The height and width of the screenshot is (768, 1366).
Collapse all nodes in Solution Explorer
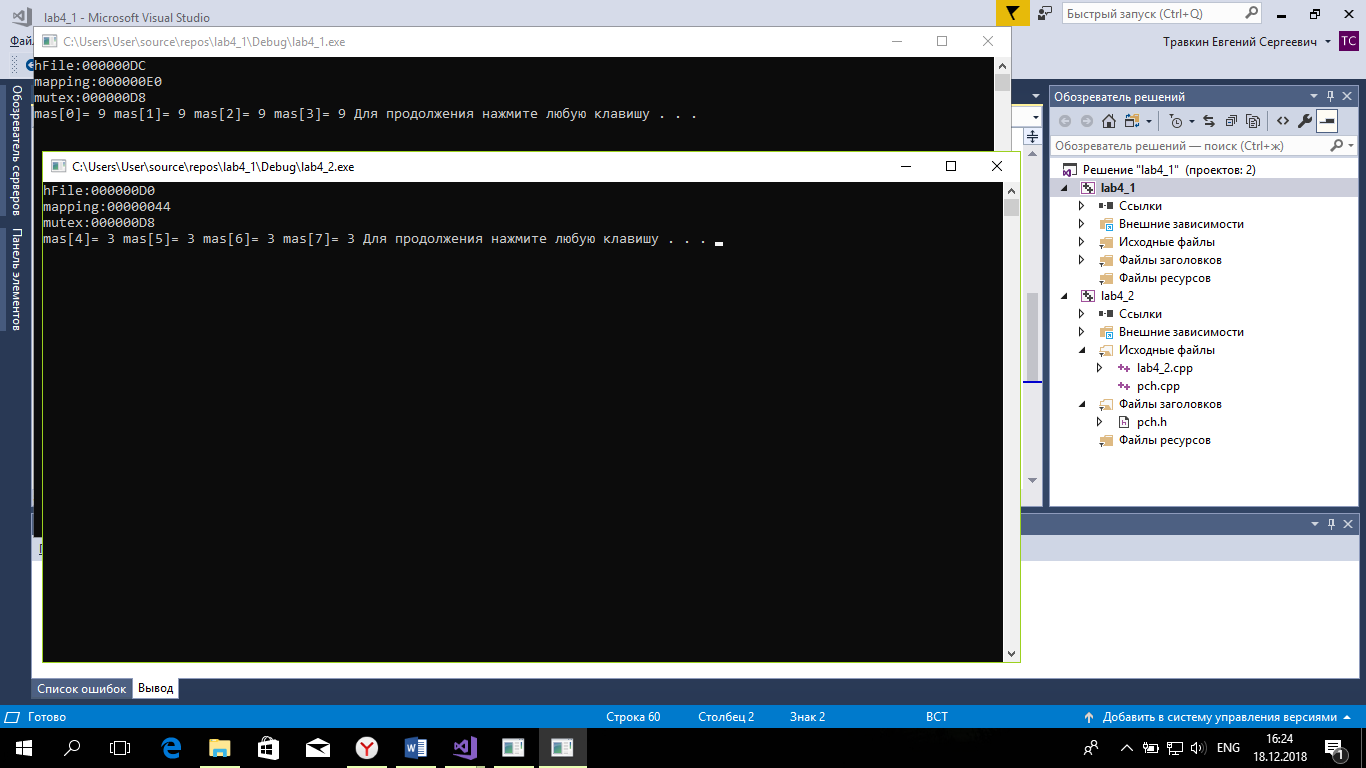click(1230, 121)
